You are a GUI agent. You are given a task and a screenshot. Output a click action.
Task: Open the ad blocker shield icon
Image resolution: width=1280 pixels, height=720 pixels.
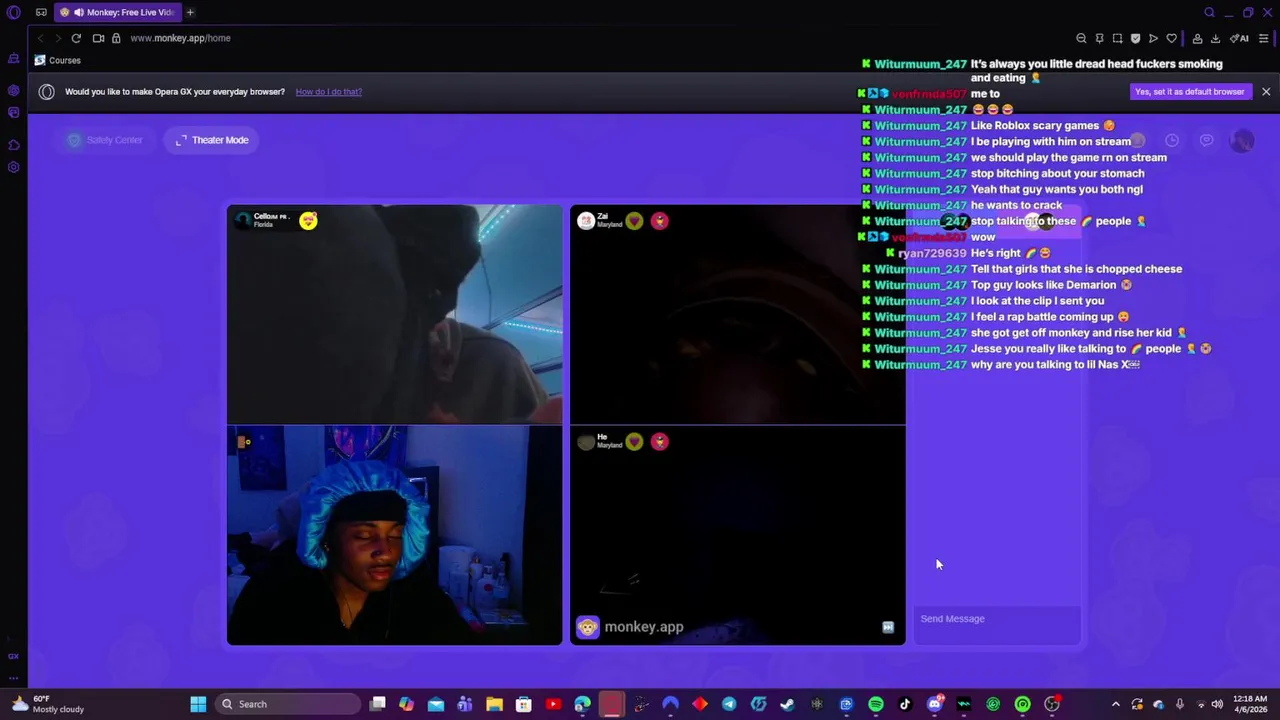tap(1135, 38)
